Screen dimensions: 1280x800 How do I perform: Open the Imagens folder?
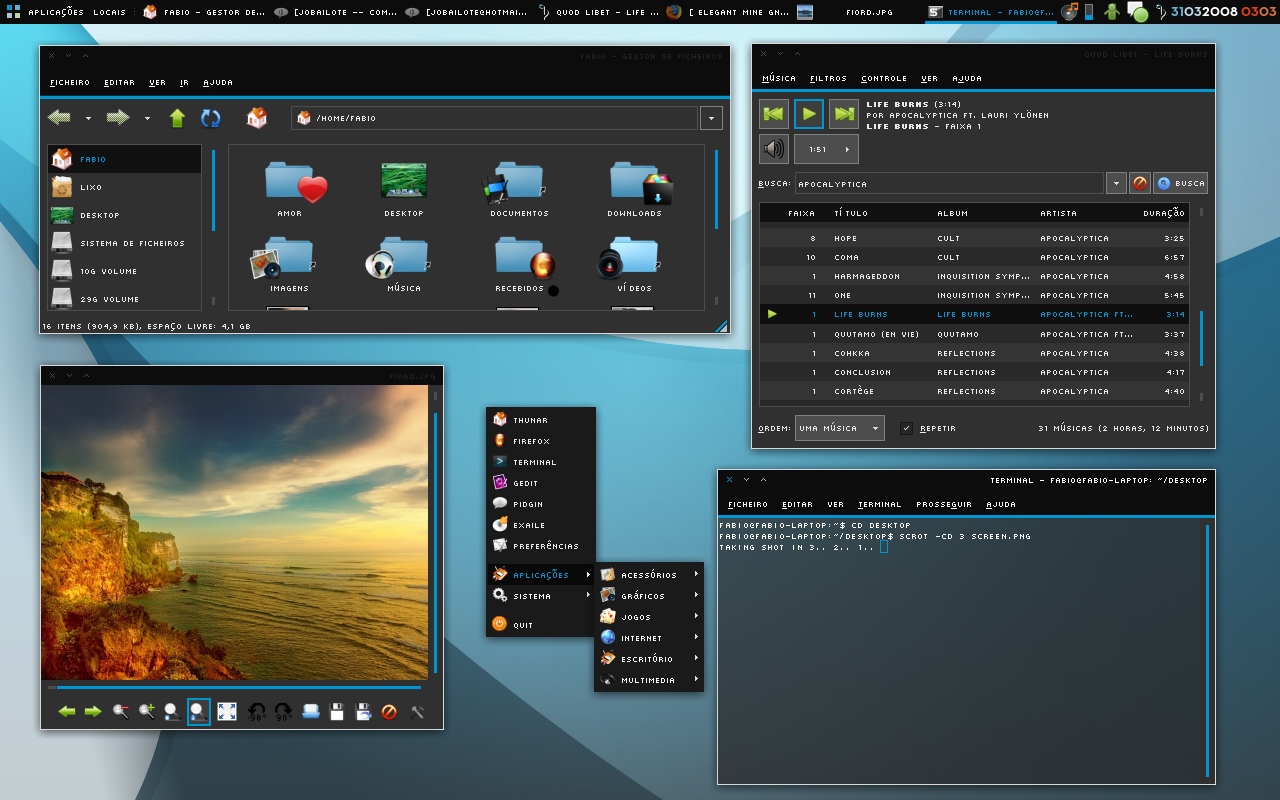coord(288,265)
